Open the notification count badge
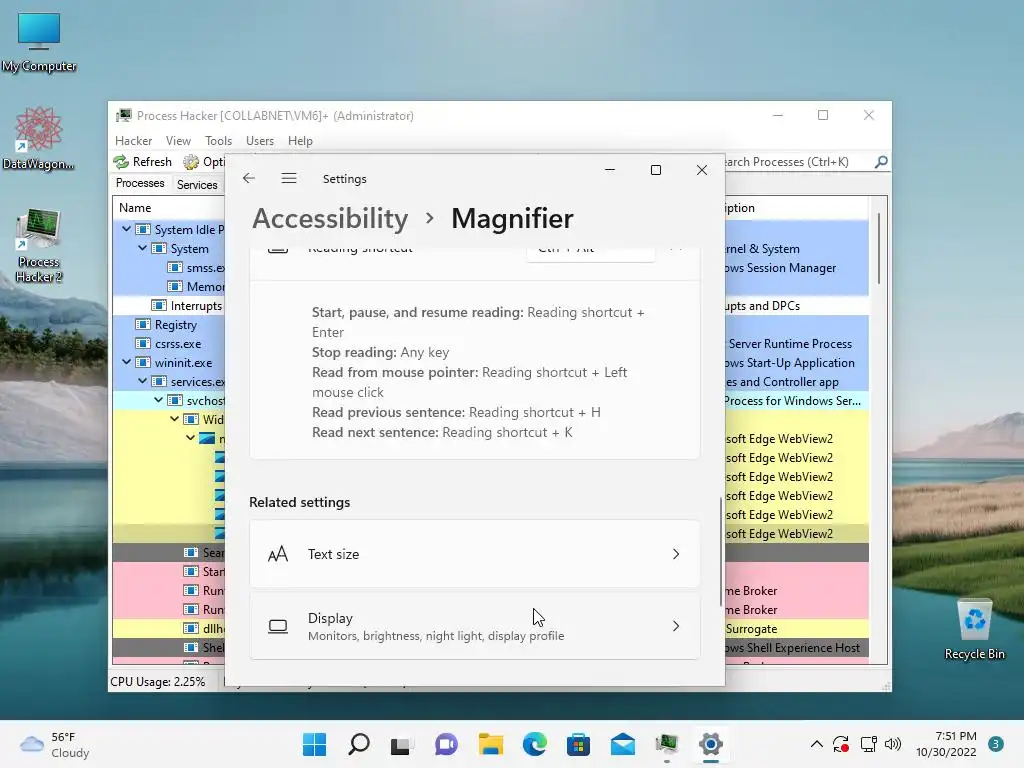The height and width of the screenshot is (768, 1024). [996, 744]
